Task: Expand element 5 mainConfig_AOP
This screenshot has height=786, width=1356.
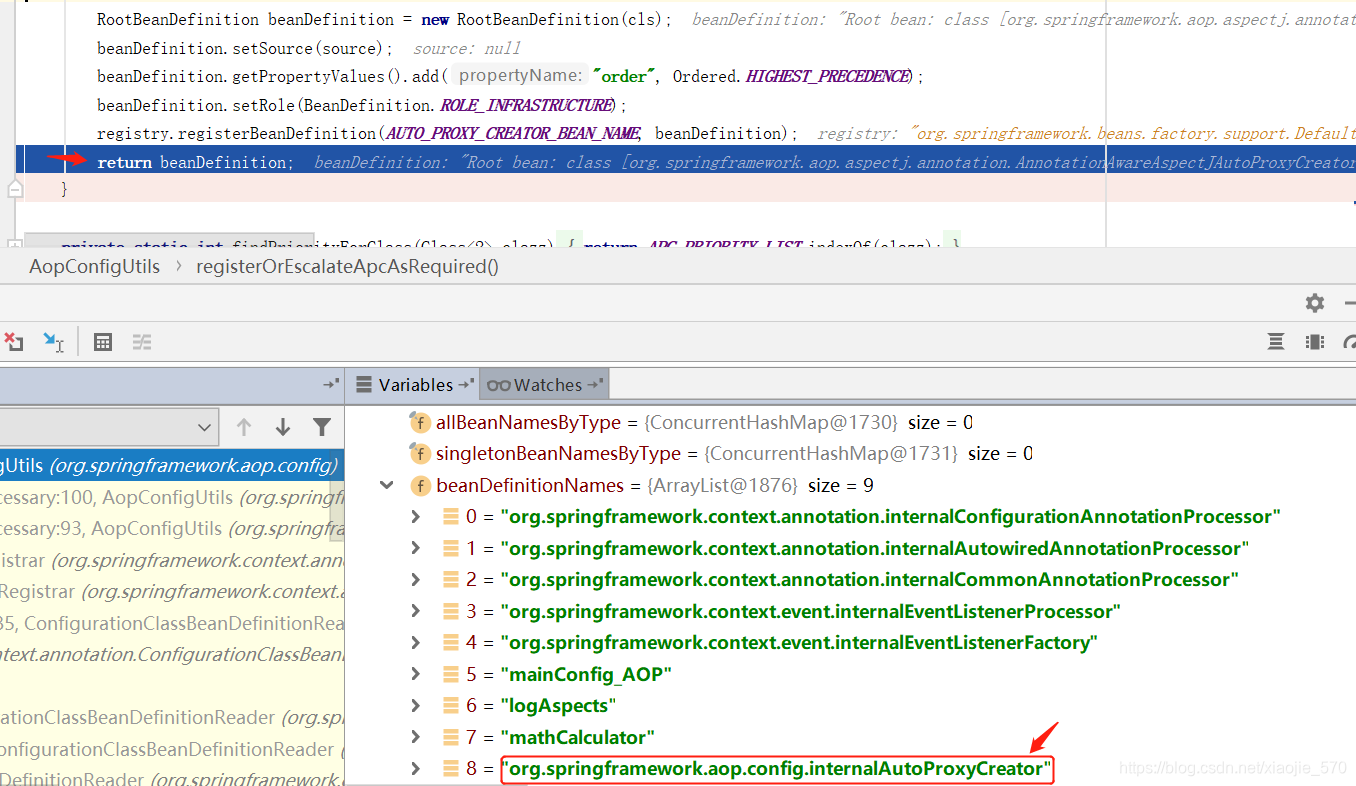Action: pos(416,674)
